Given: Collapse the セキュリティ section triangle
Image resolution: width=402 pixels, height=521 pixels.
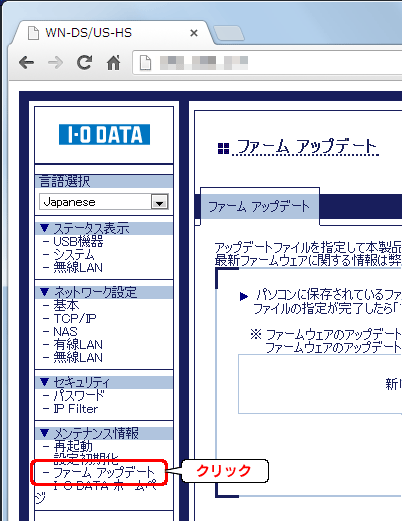Looking at the screenshot, I should 45,382.
